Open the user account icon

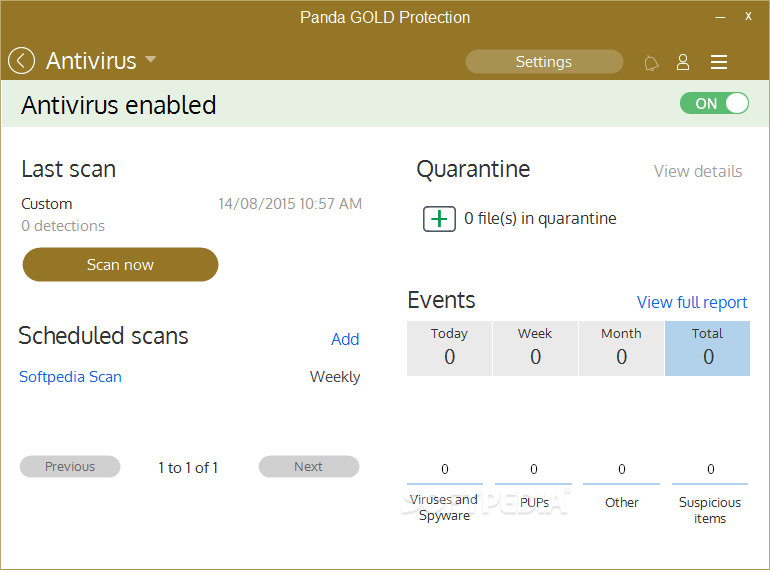click(x=683, y=62)
